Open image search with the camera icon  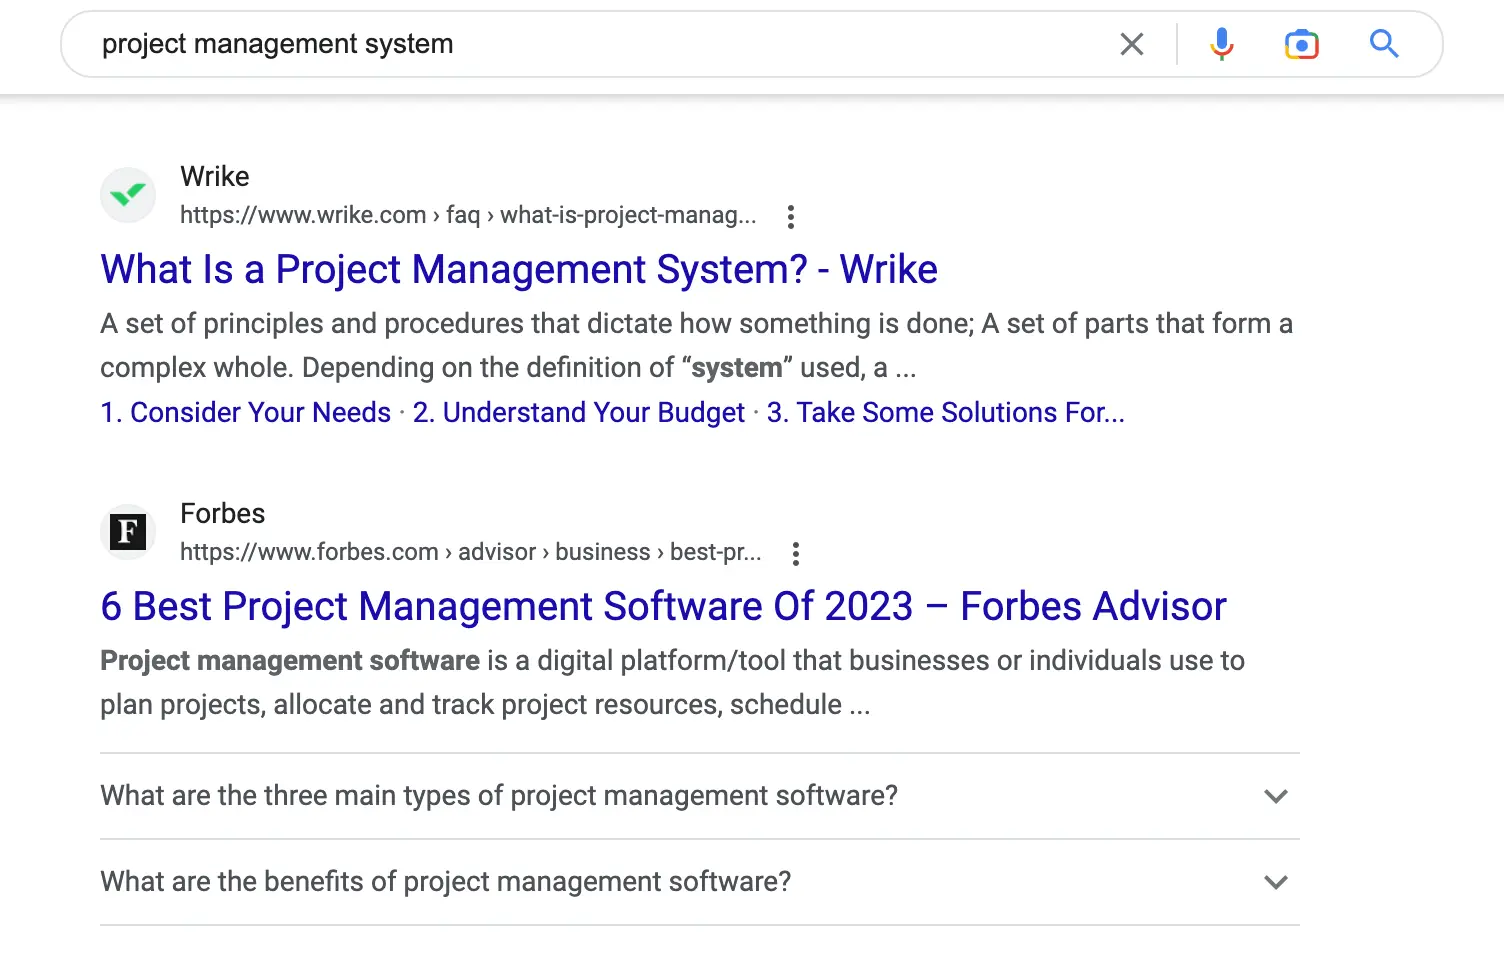click(x=1301, y=44)
